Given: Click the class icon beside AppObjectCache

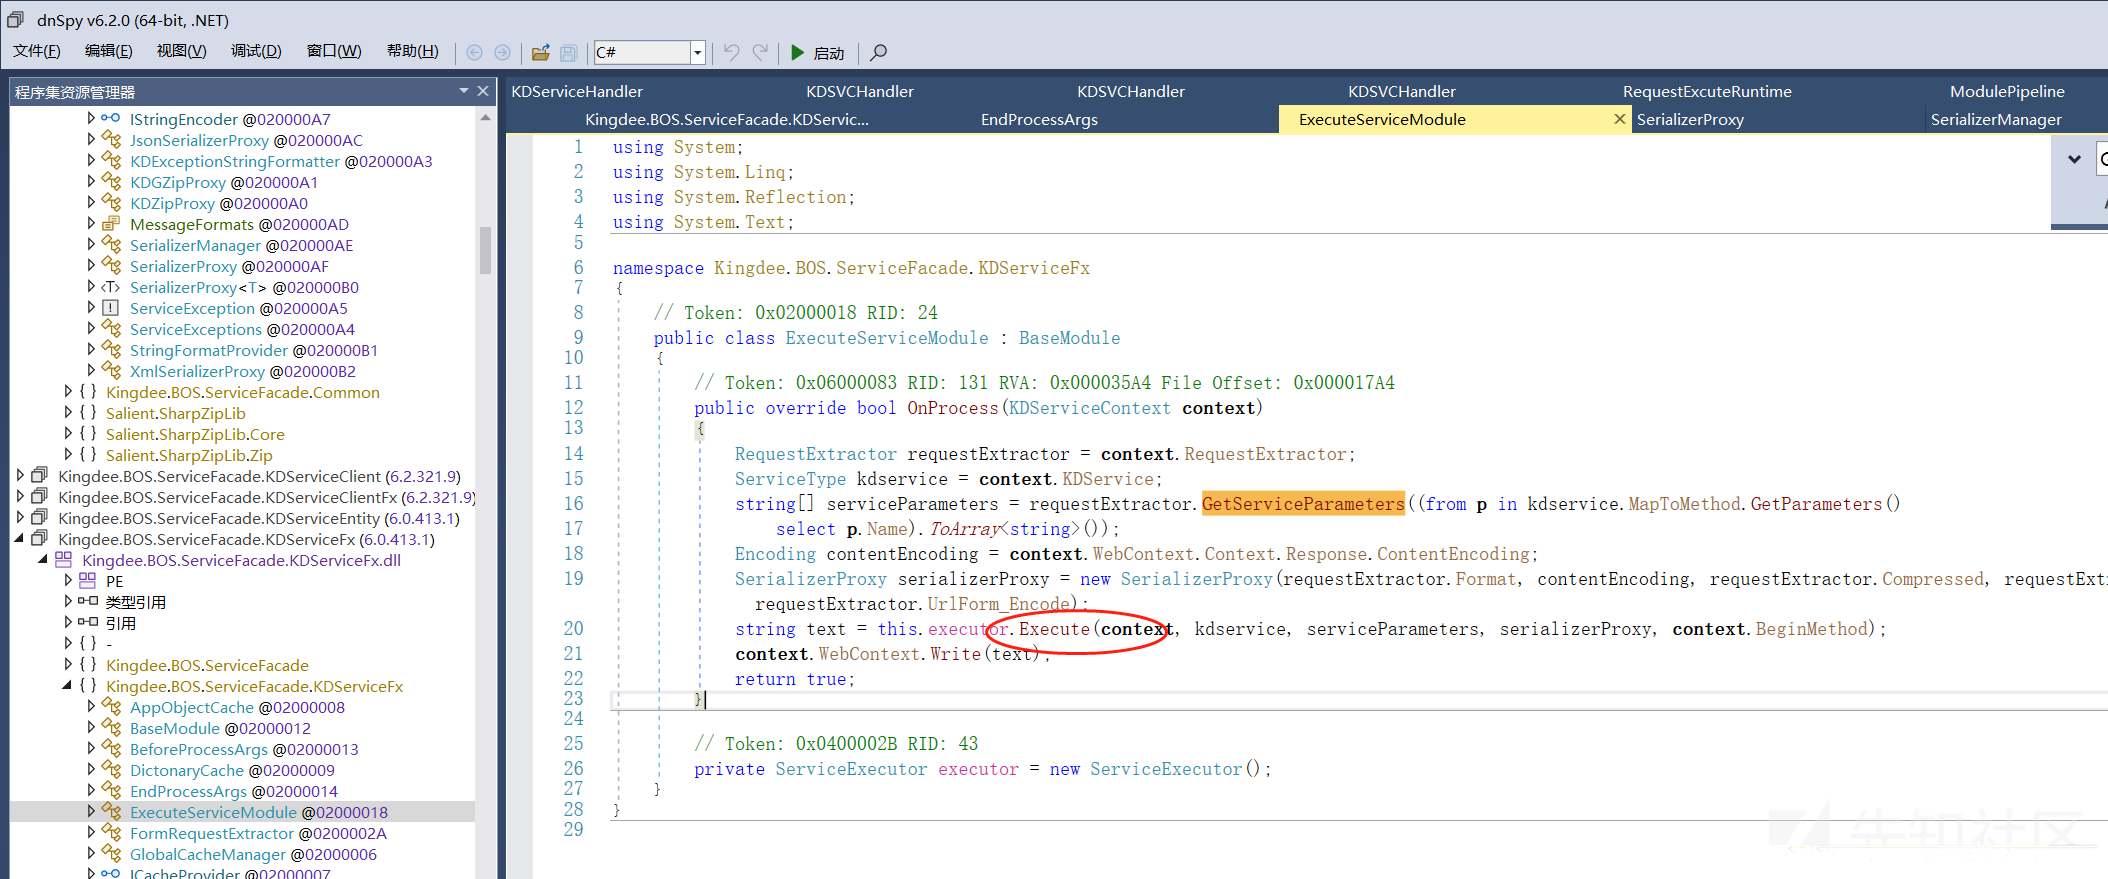Looking at the screenshot, I should (x=111, y=707).
